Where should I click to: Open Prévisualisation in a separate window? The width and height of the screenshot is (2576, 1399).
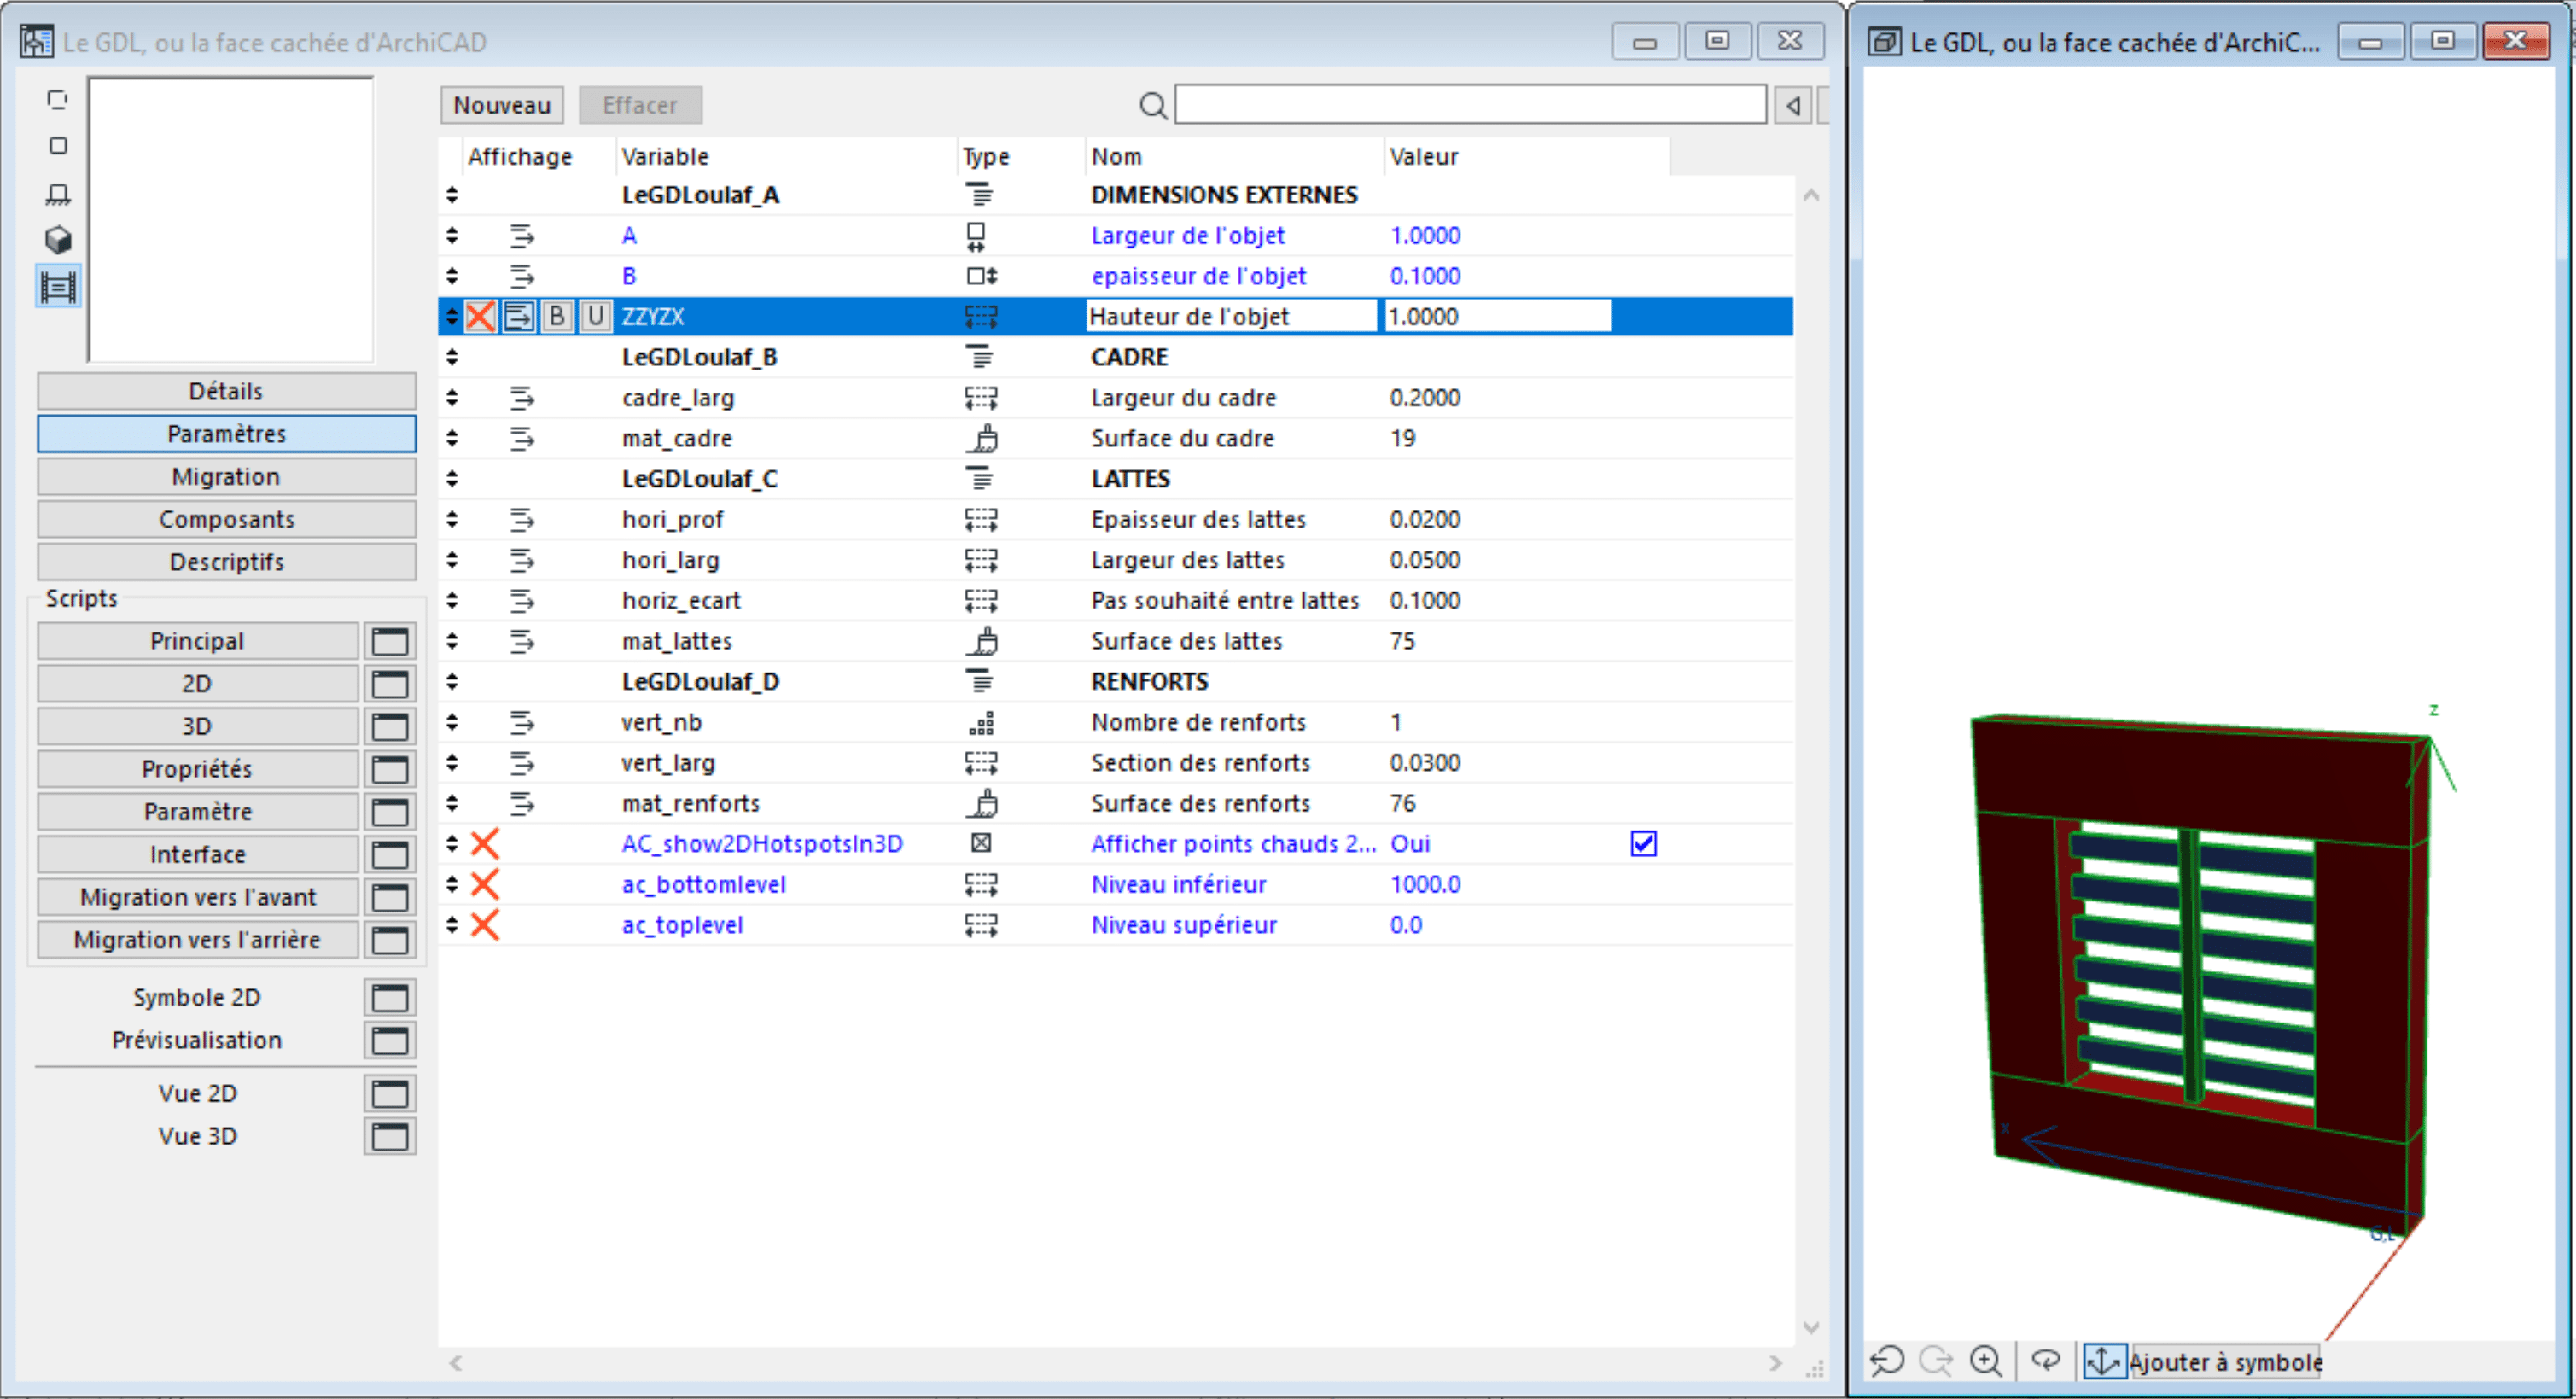[390, 1040]
